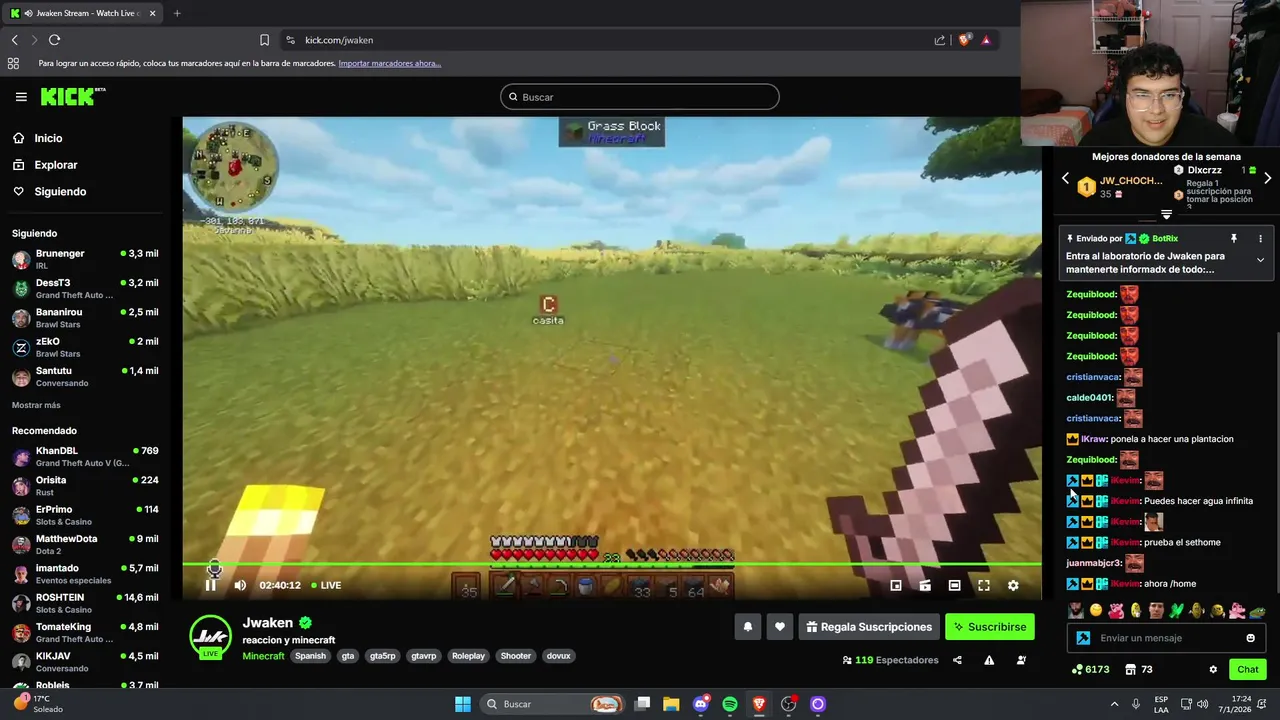Toggle theater mode on player

(955, 585)
